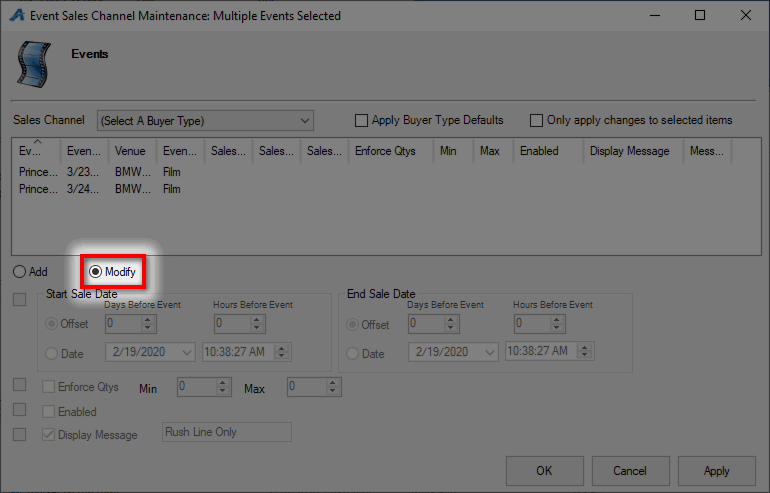This screenshot has height=493, width=770.
Task: Toggle the Enforce Qtys checkbox
Action: (48, 387)
